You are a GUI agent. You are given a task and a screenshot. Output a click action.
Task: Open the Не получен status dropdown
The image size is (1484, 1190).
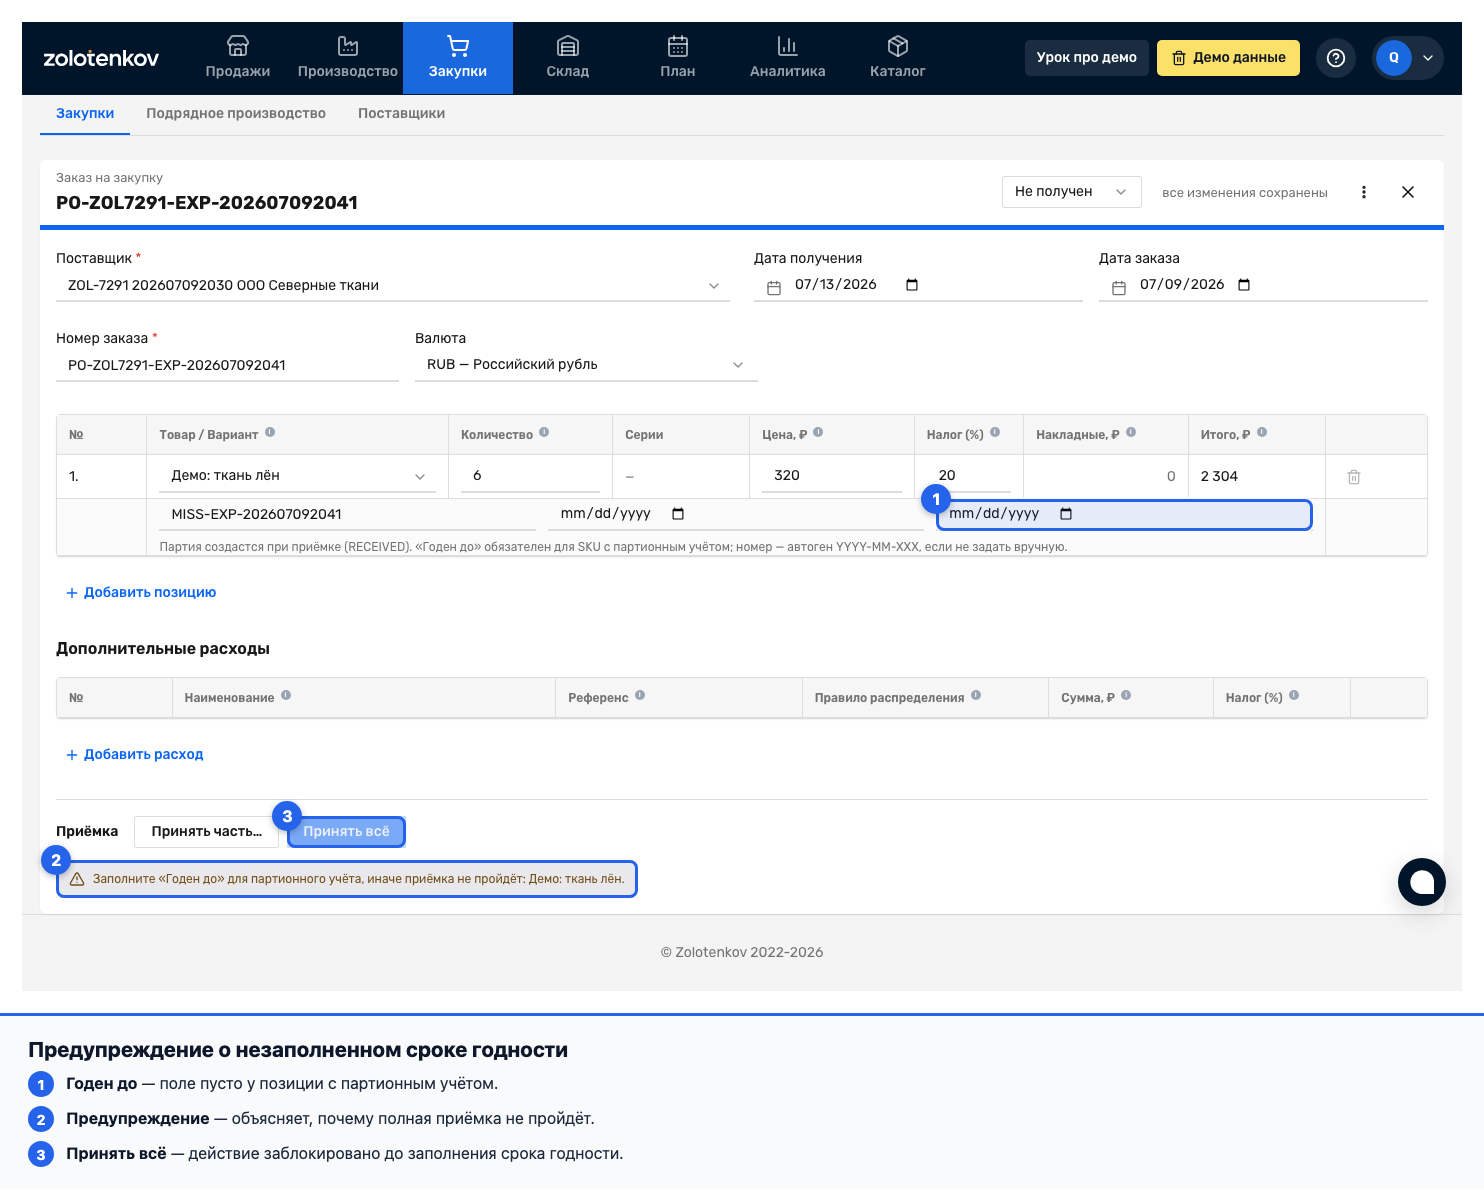pyautogui.click(x=1072, y=192)
